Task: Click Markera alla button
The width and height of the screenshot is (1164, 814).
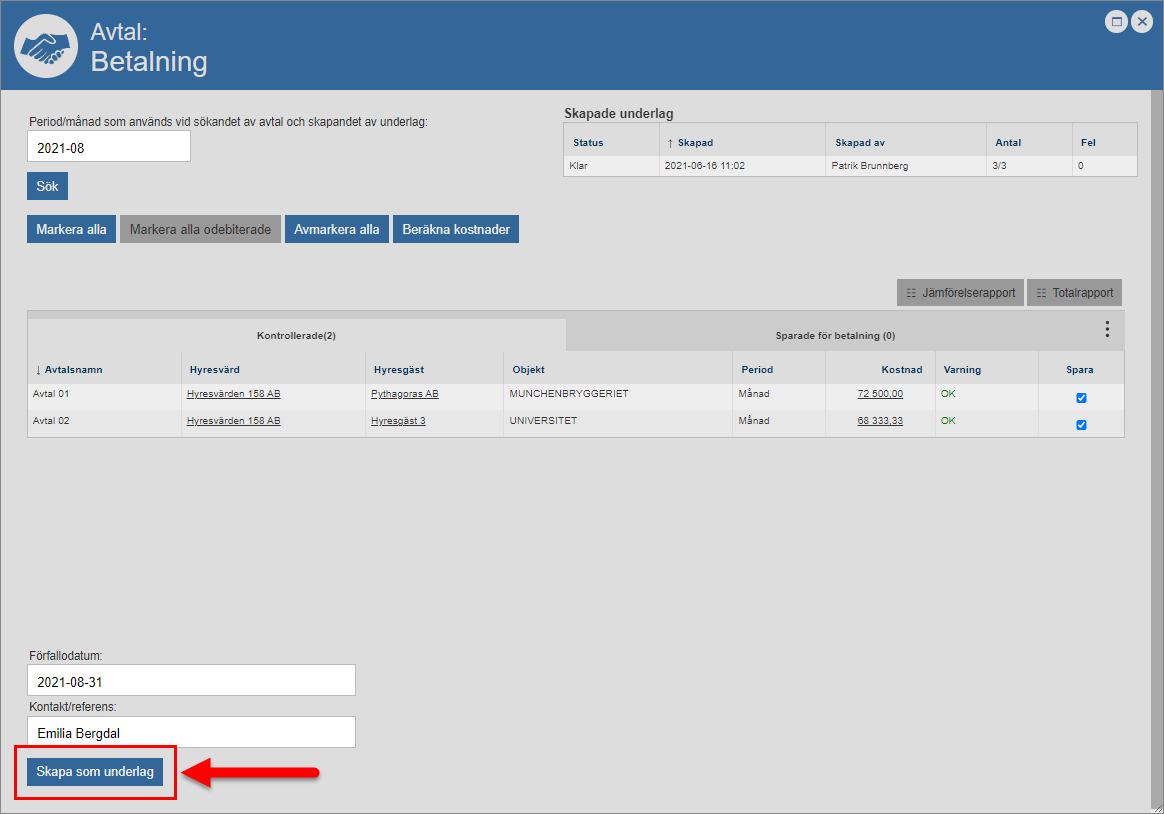Action: [71, 229]
